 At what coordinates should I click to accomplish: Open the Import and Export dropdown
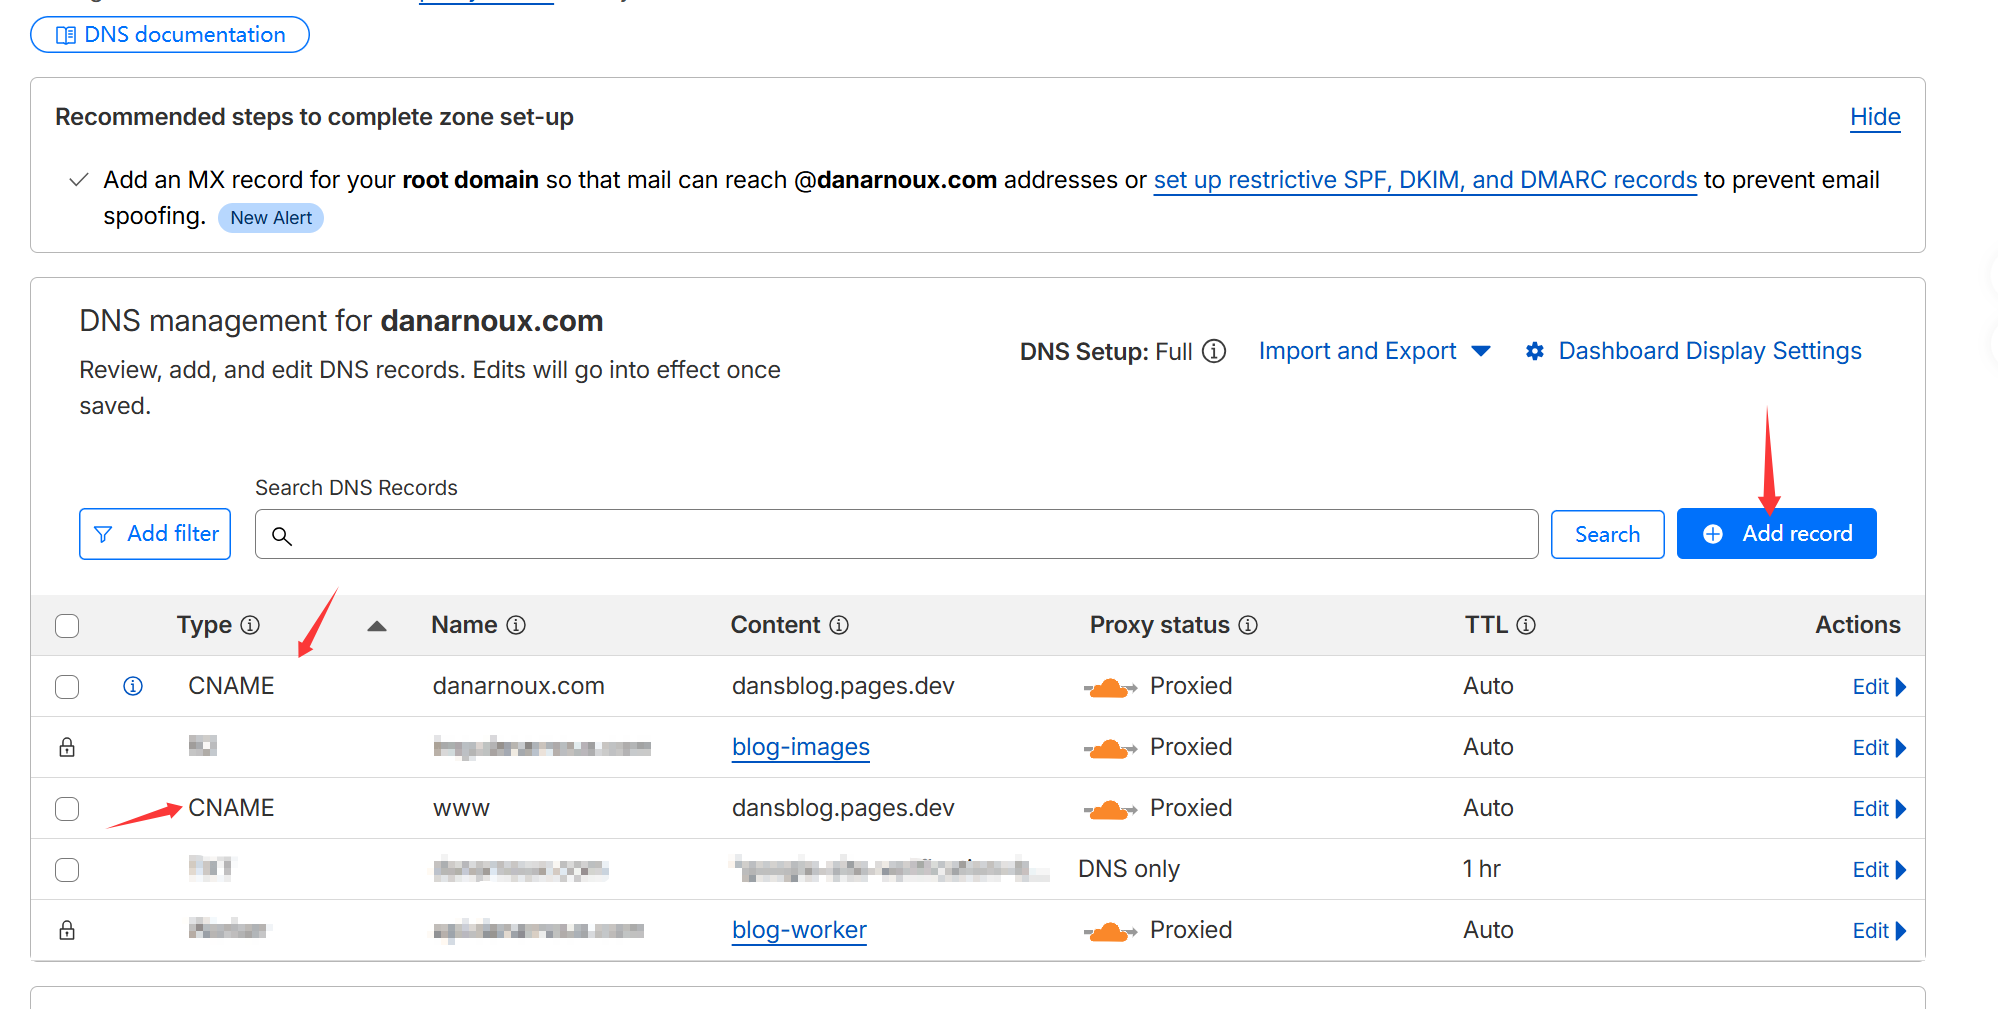pos(1374,351)
